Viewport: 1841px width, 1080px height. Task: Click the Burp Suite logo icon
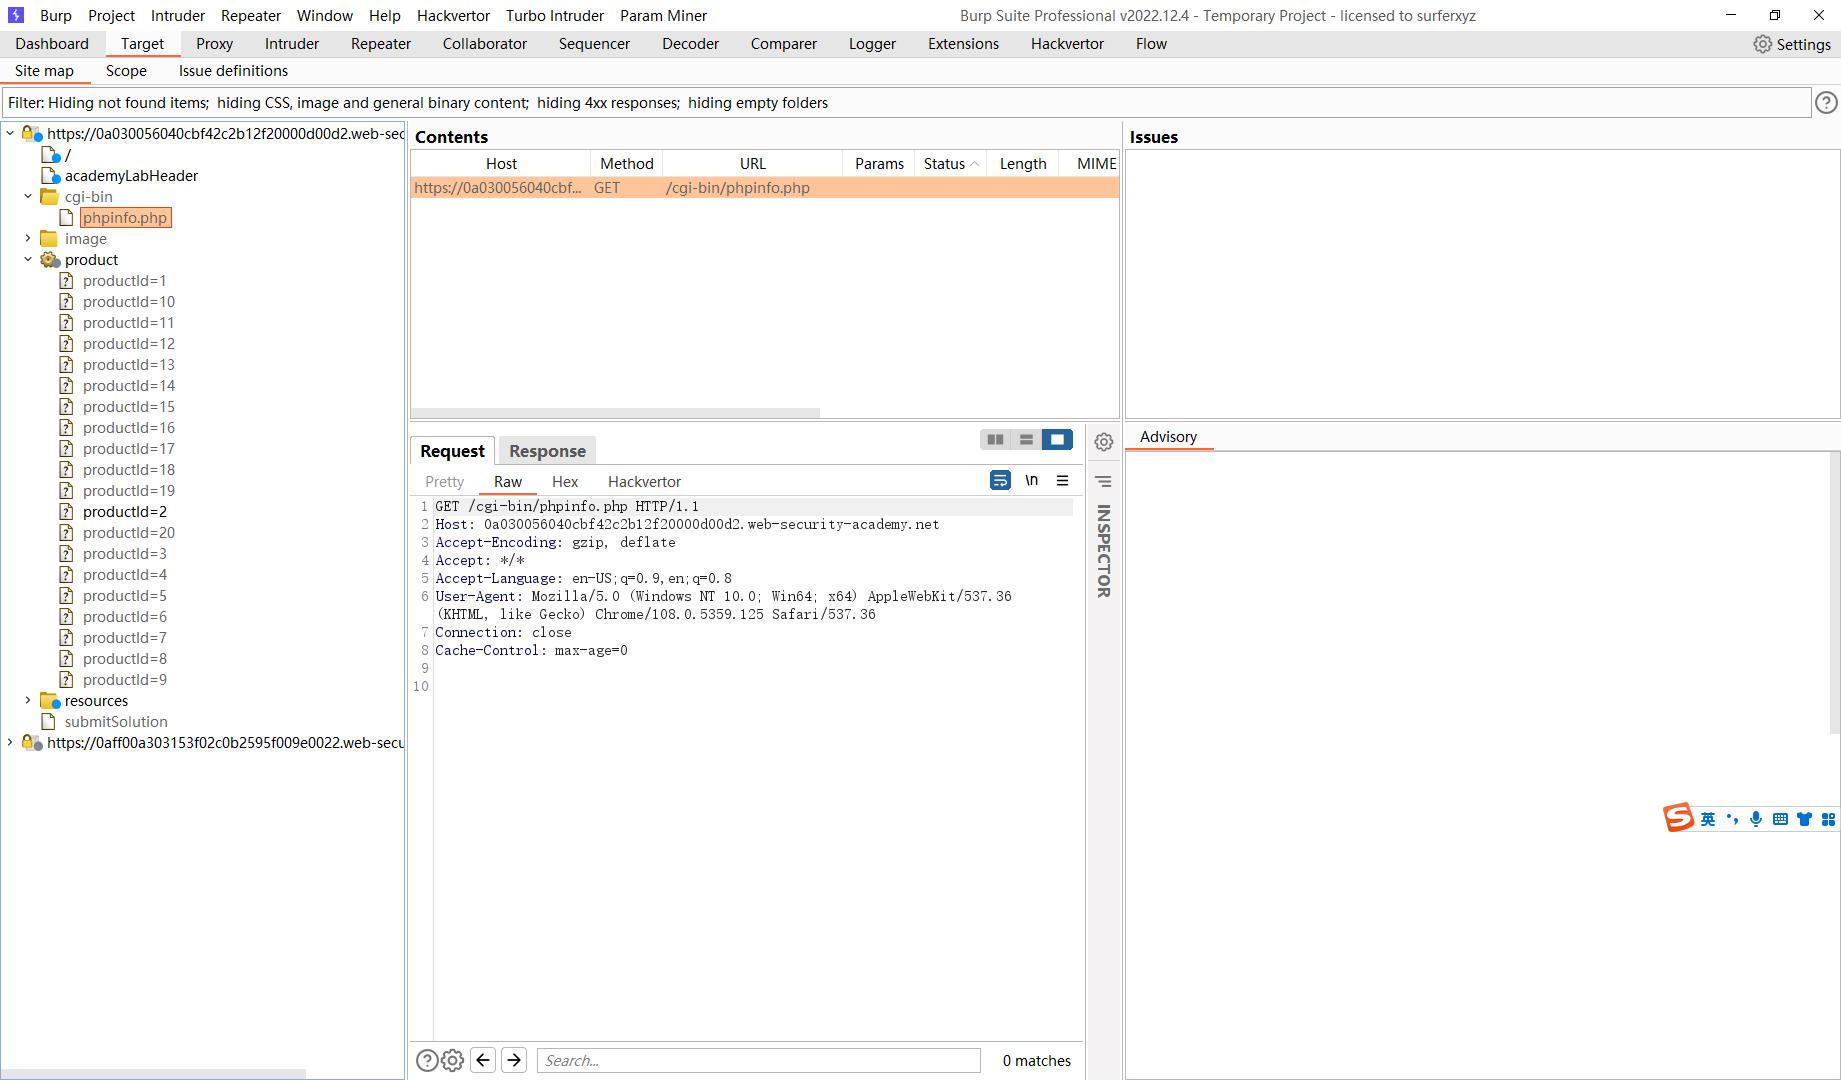tap(16, 15)
